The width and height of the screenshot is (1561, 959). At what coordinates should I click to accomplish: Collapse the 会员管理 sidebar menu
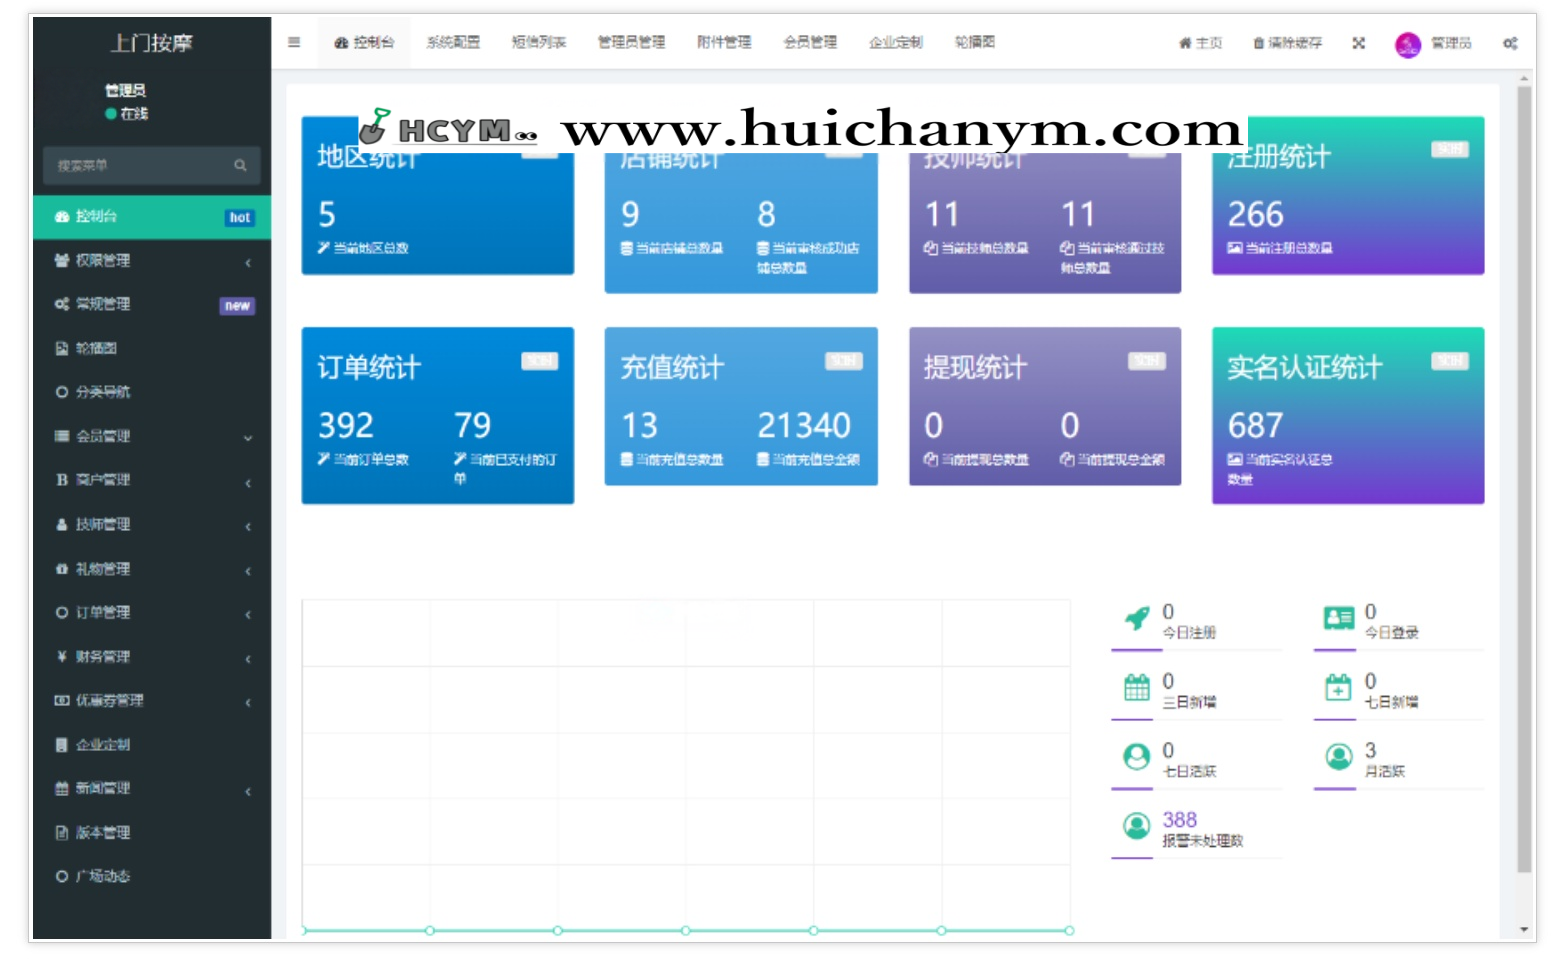[150, 436]
